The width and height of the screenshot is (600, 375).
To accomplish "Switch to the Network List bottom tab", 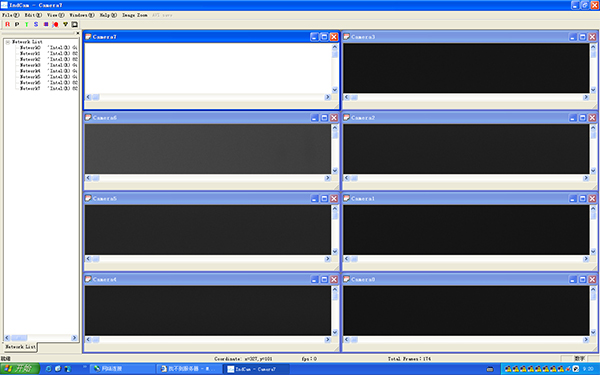I will (x=20, y=347).
